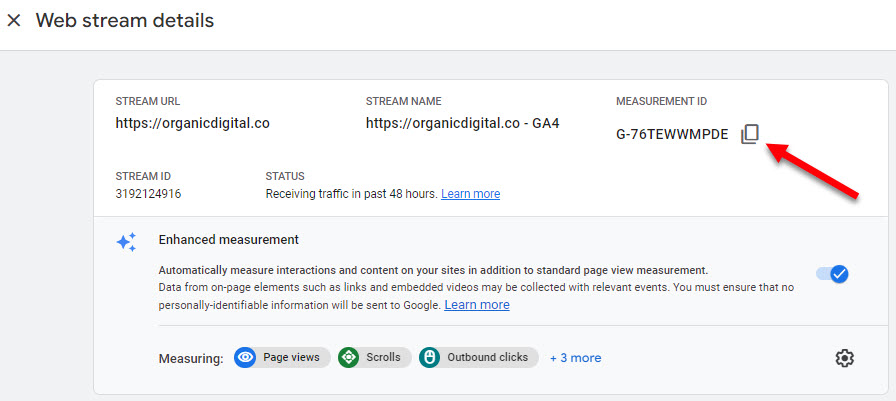Click the blue Page views eye icon
The width and height of the screenshot is (896, 401).
pos(245,357)
